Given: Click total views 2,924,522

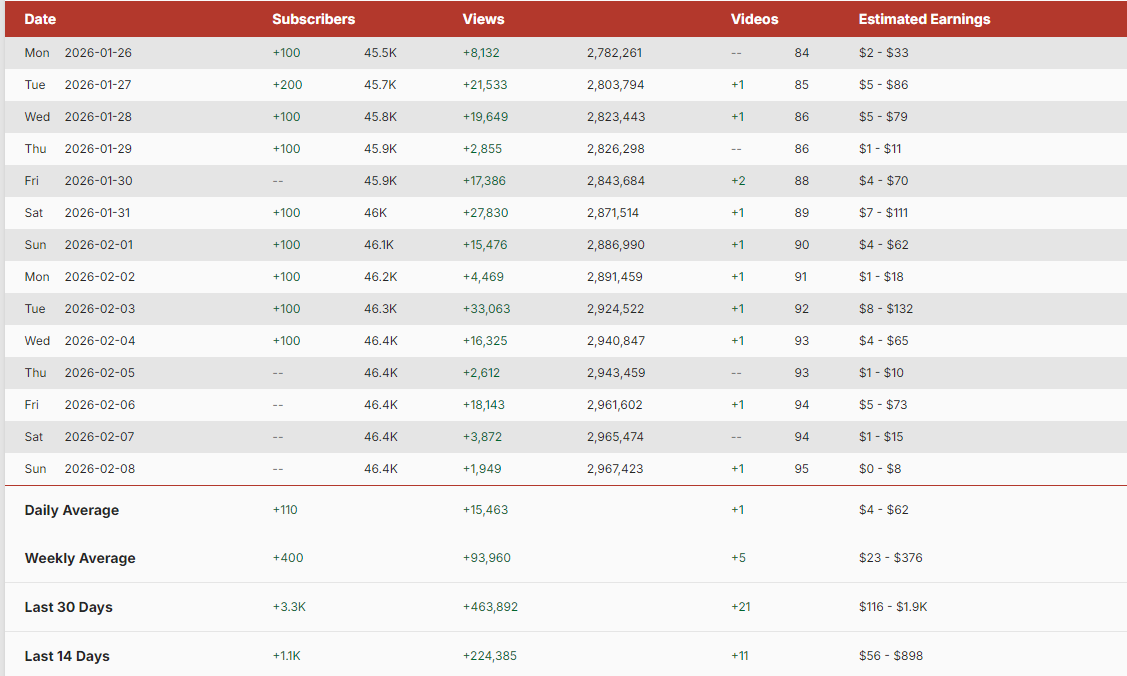Looking at the screenshot, I should pyautogui.click(x=615, y=309).
